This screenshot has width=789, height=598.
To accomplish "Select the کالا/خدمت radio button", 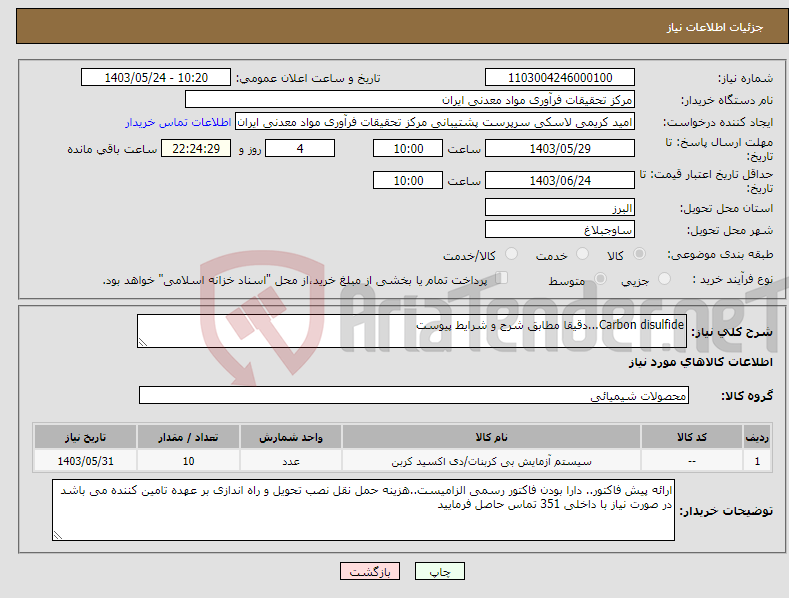I will (511, 254).
